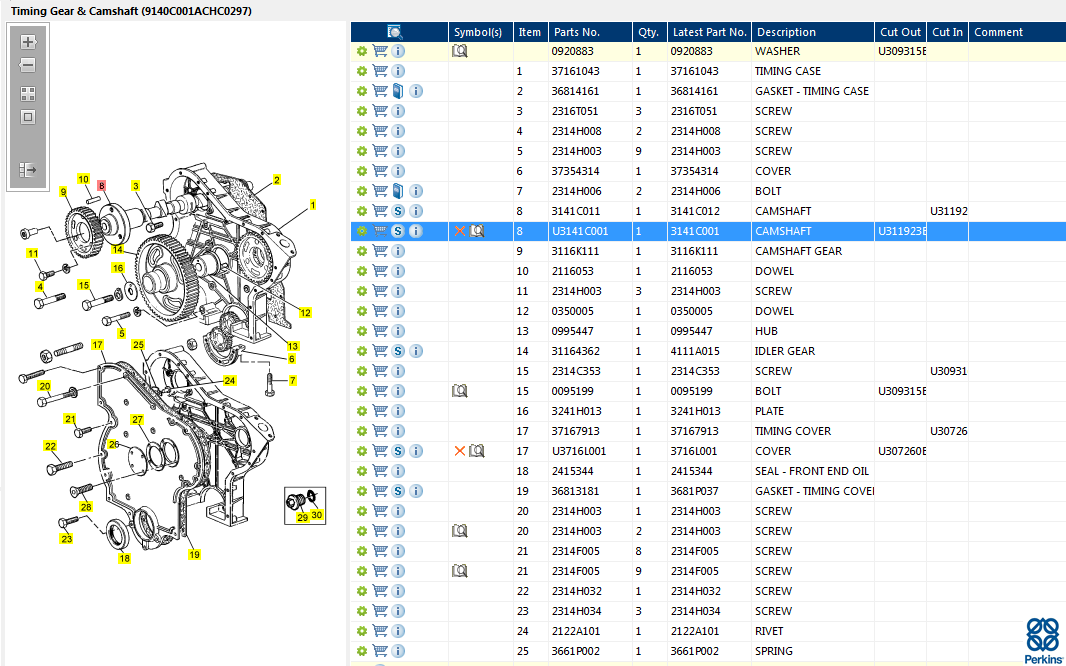This screenshot has width=1066, height=666.
Task: Click the list-arrow icon in diagram toolbar
Action: [28, 171]
